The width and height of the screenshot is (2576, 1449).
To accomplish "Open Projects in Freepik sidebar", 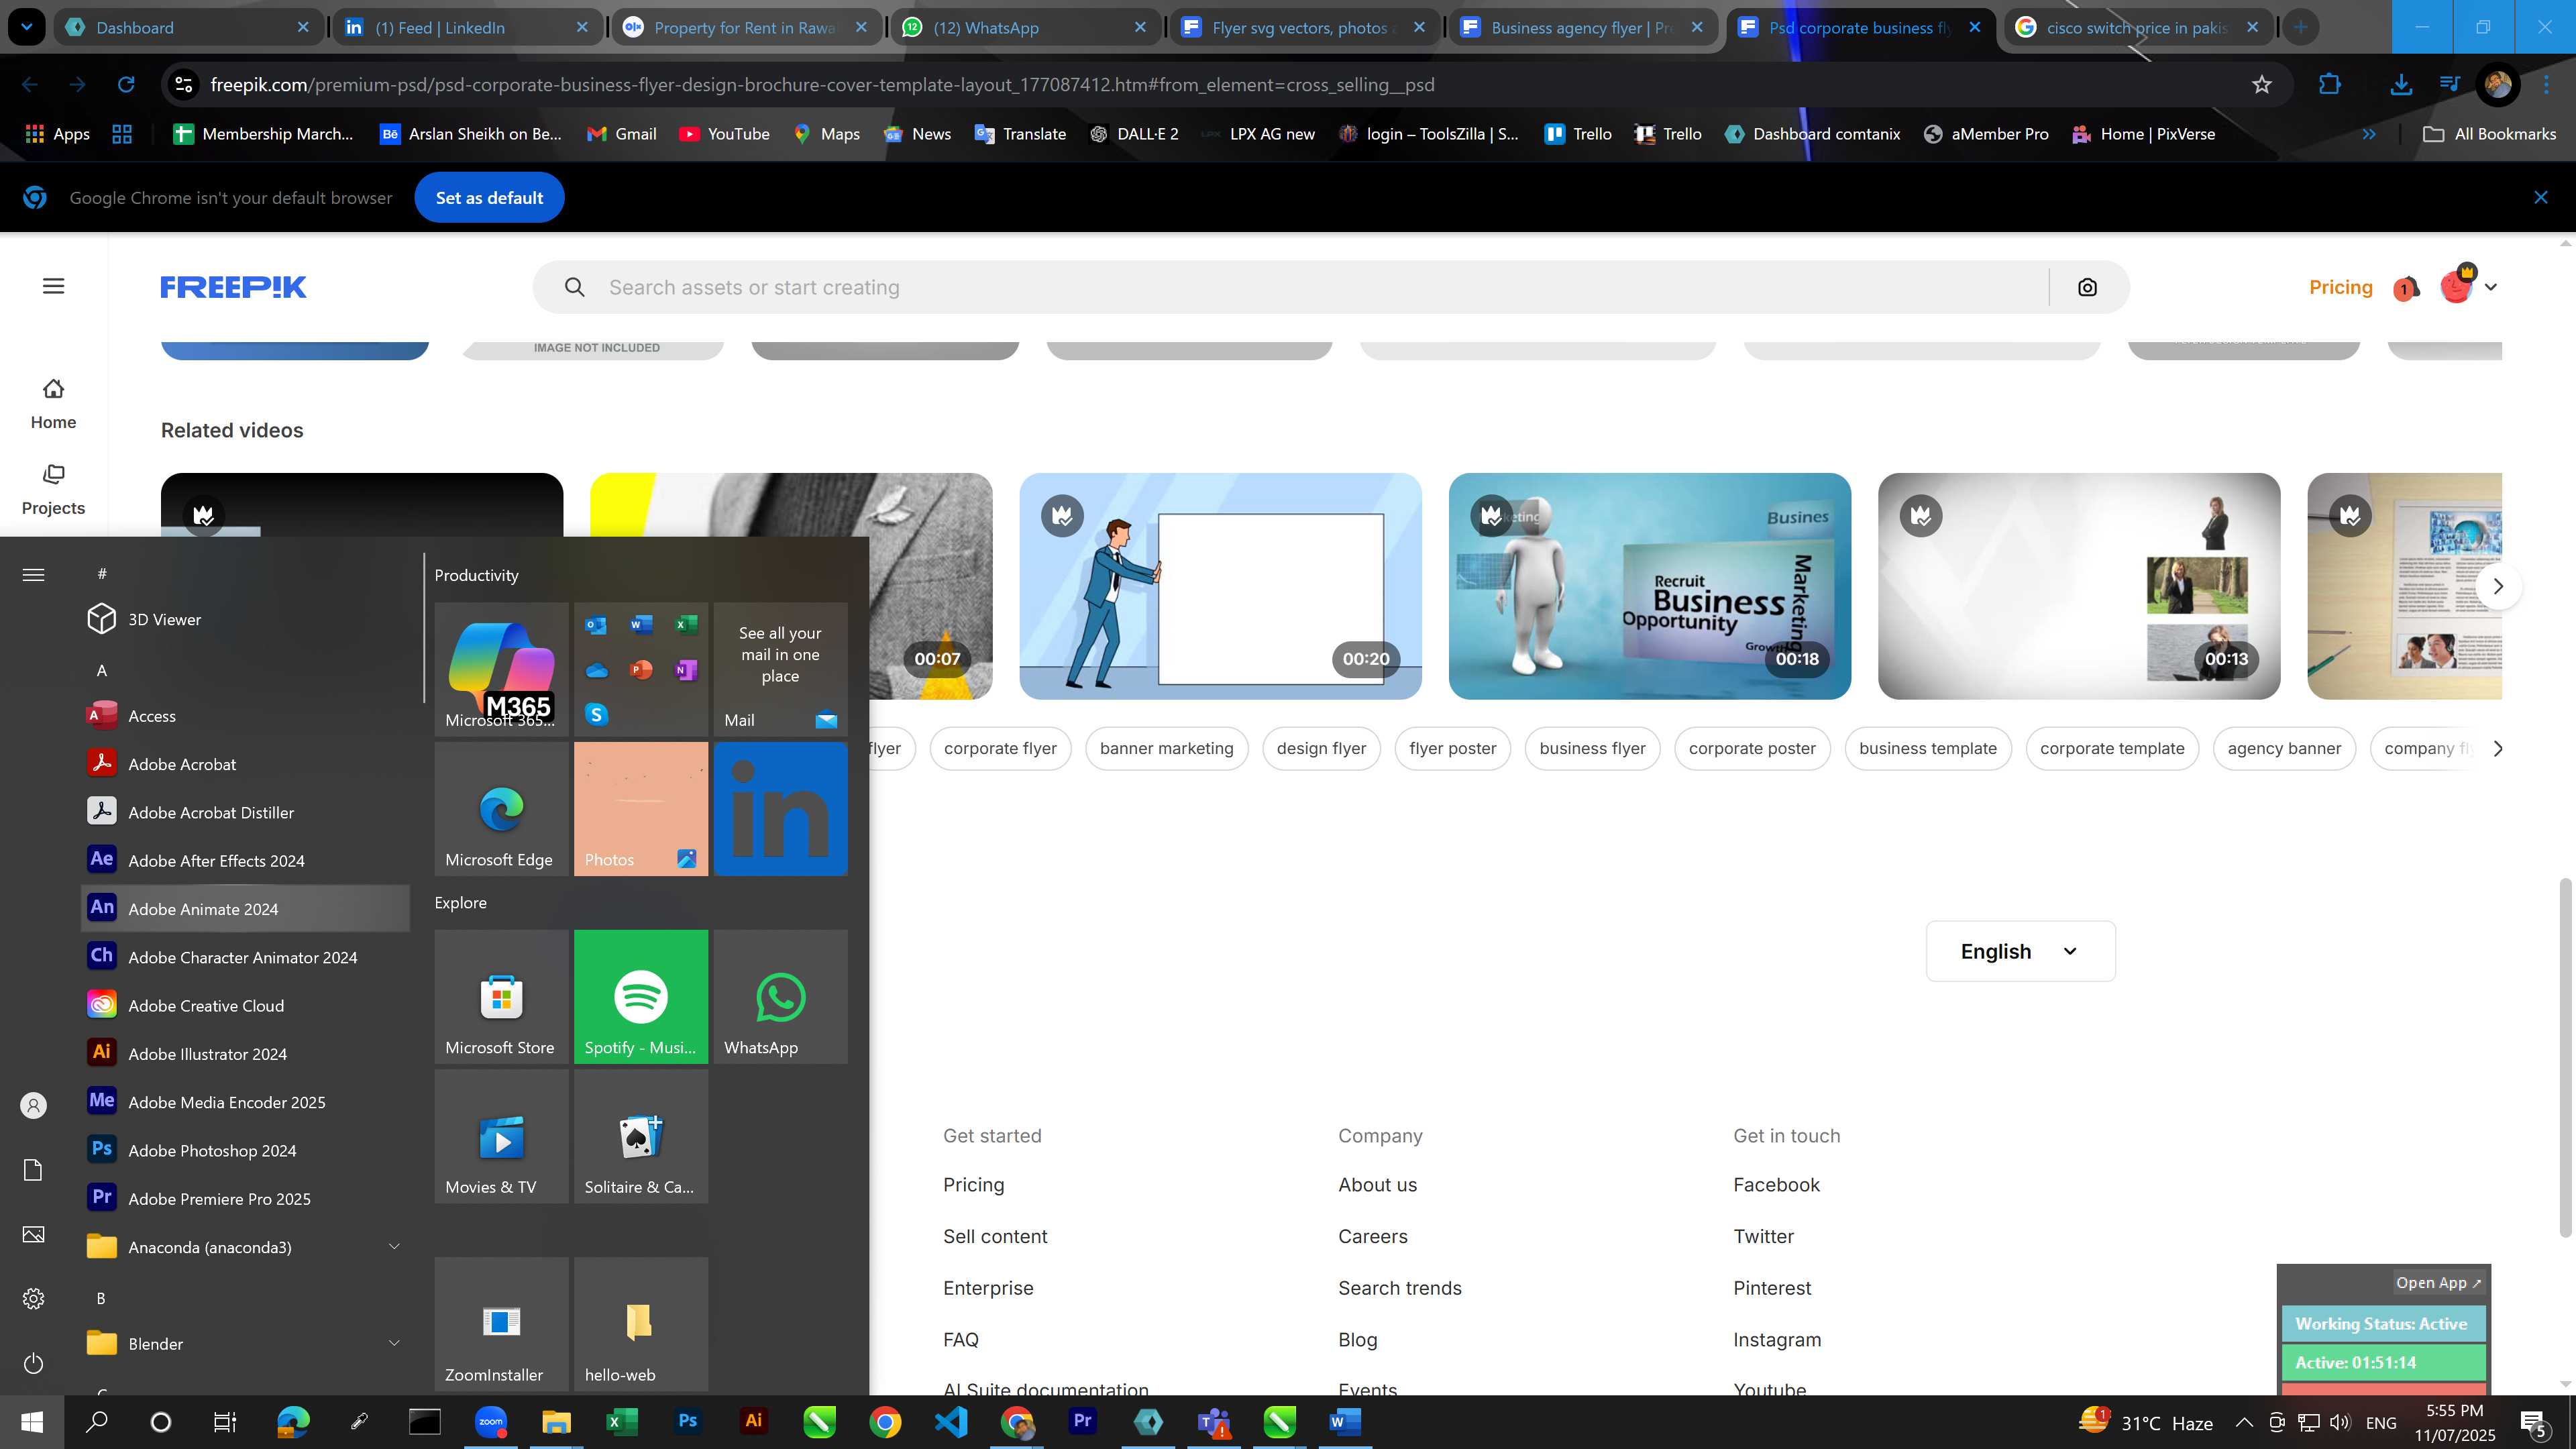I will [x=53, y=490].
